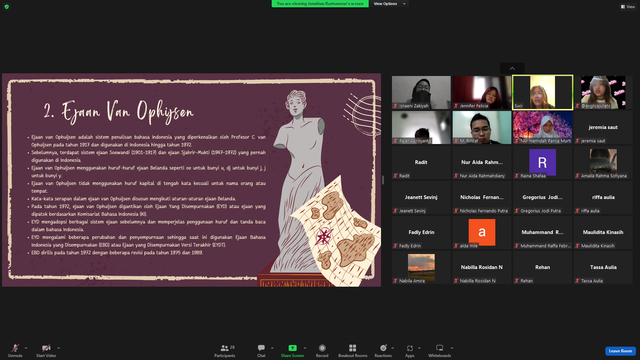
Task: Click the Nicholas Fernando Putra participant tile
Action: [x=482, y=198]
